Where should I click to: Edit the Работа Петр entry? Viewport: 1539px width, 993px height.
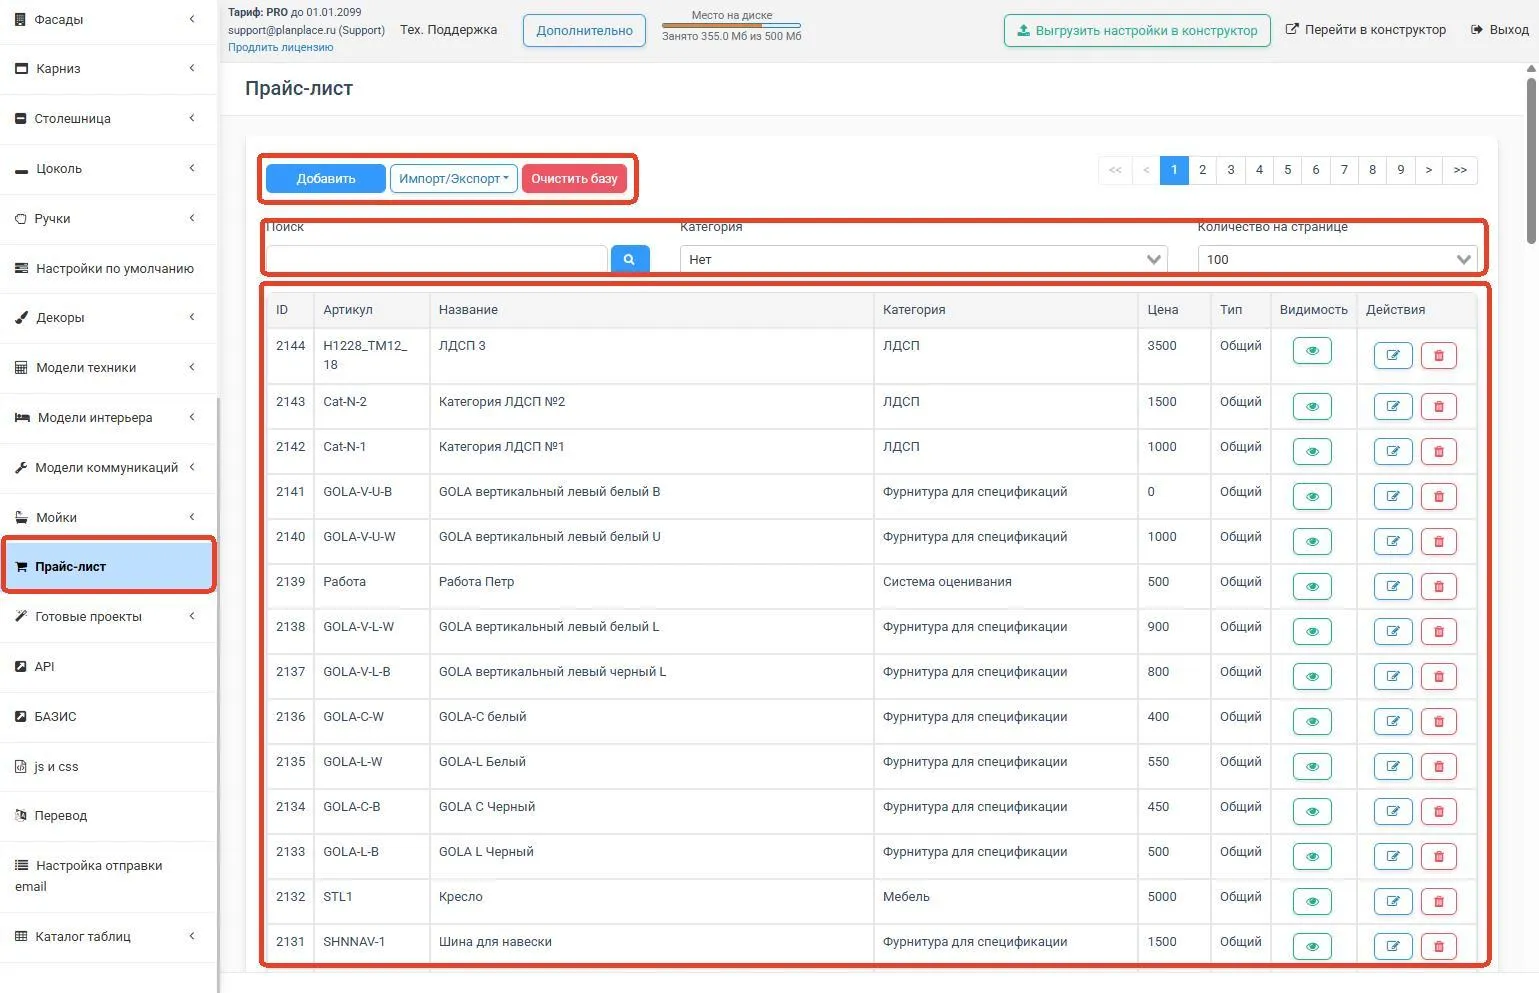(1392, 586)
